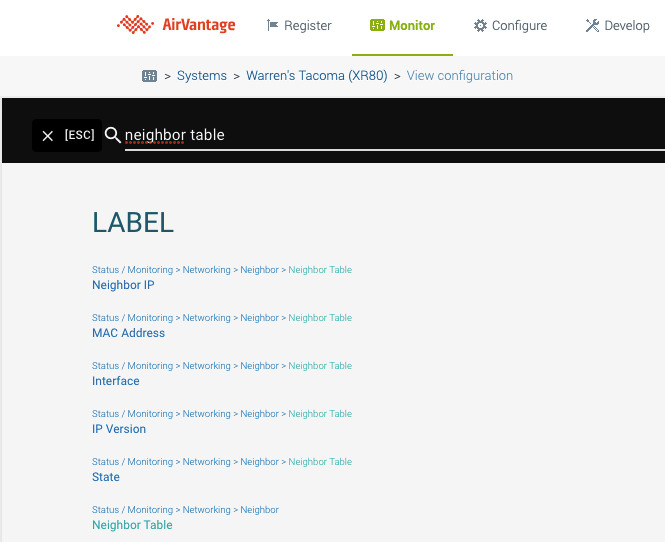Open Warren's Tacoma (XR80) breadcrumb link
665x542 pixels.
click(317, 76)
